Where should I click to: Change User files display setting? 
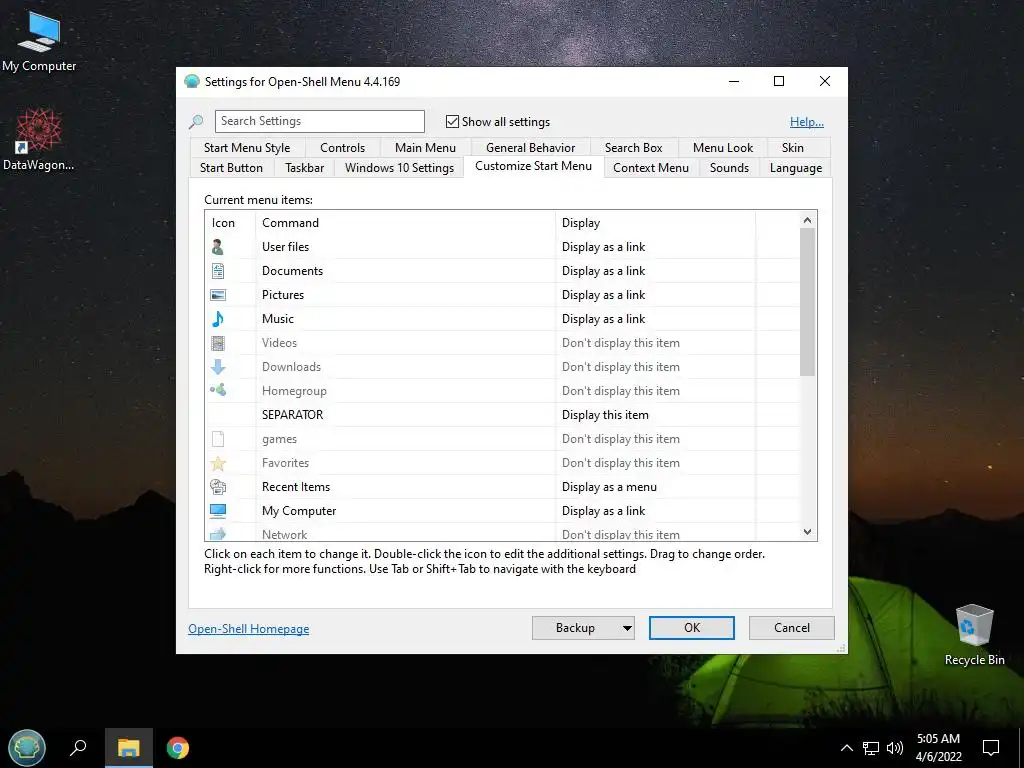[603, 247]
